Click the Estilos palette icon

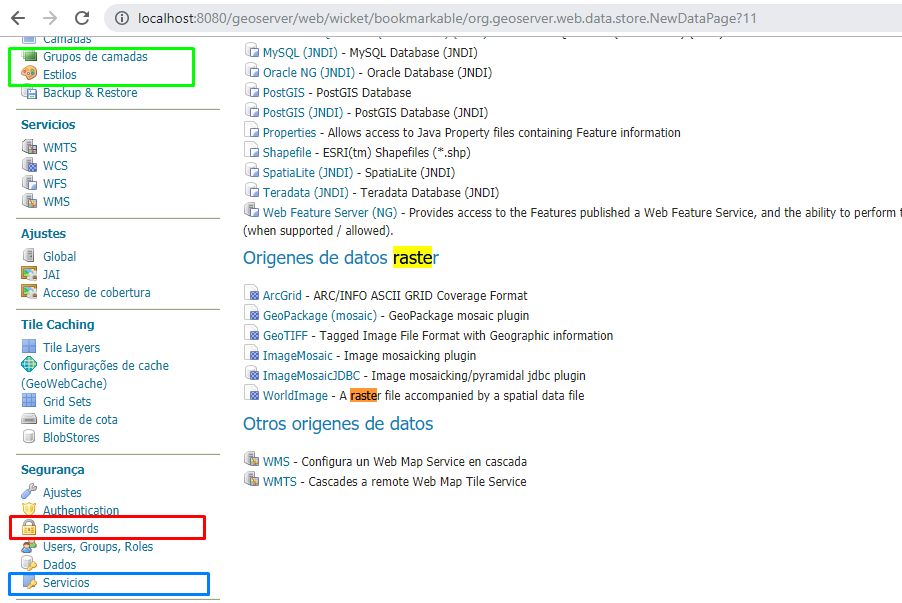click(29, 74)
